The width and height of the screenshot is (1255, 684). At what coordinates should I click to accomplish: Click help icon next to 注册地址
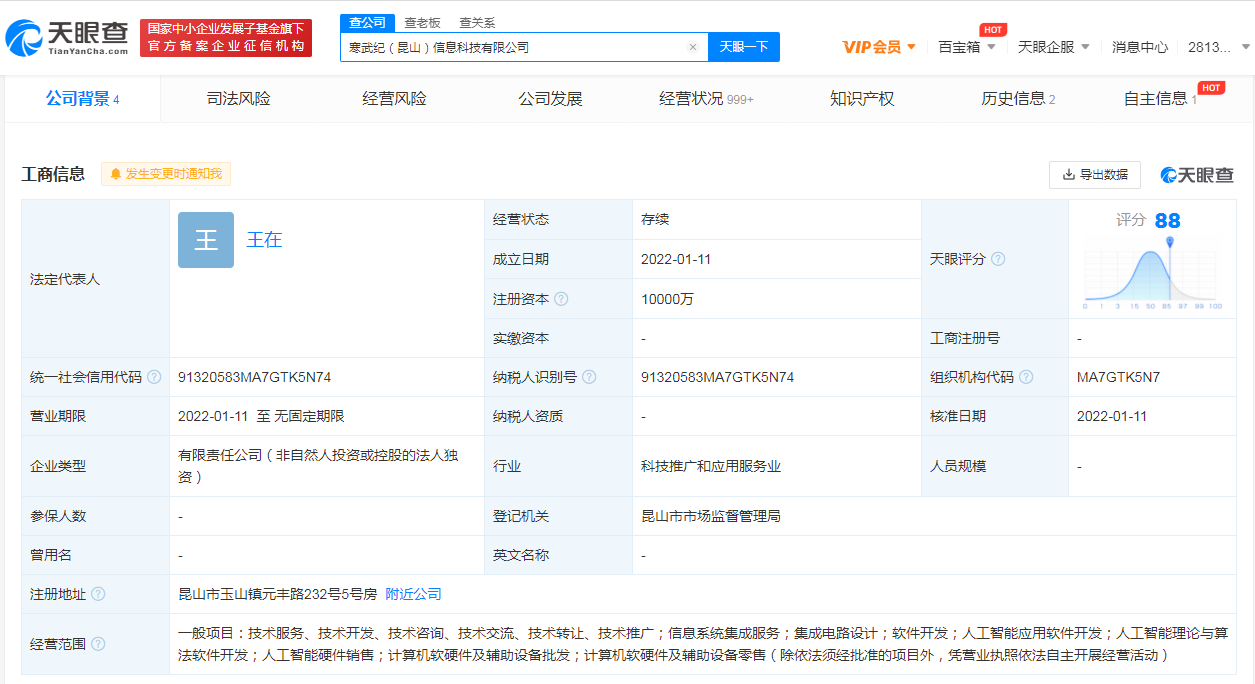click(x=98, y=594)
